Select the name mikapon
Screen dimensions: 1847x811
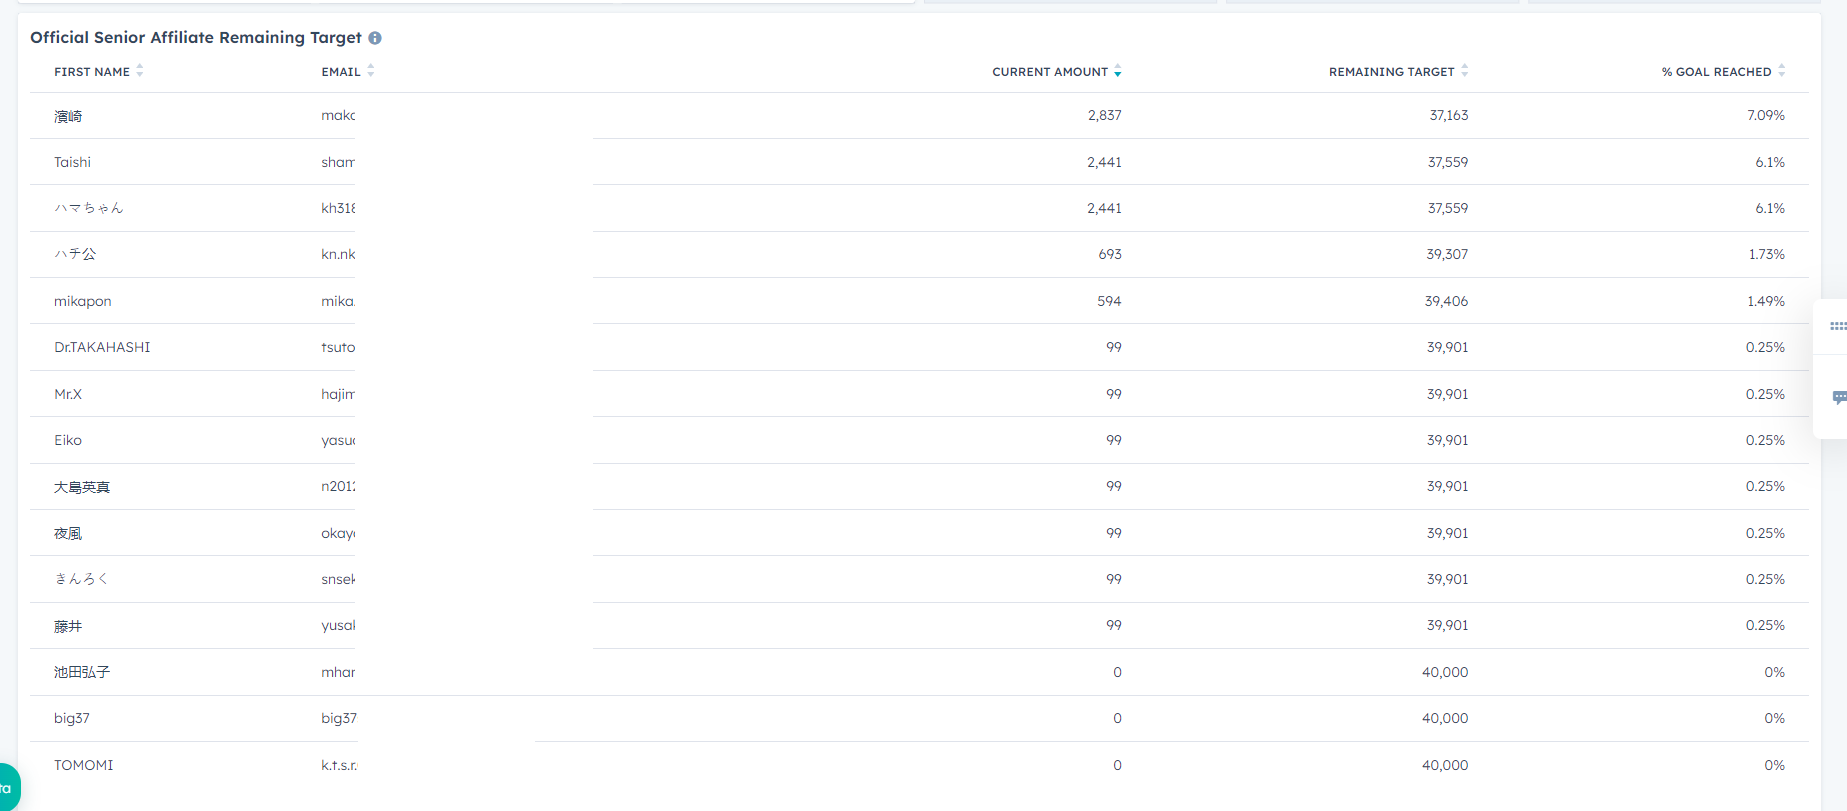click(x=83, y=301)
